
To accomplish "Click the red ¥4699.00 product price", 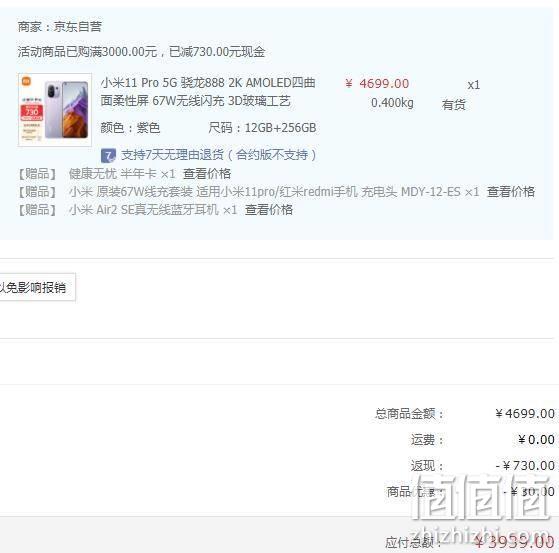I will point(377,84).
